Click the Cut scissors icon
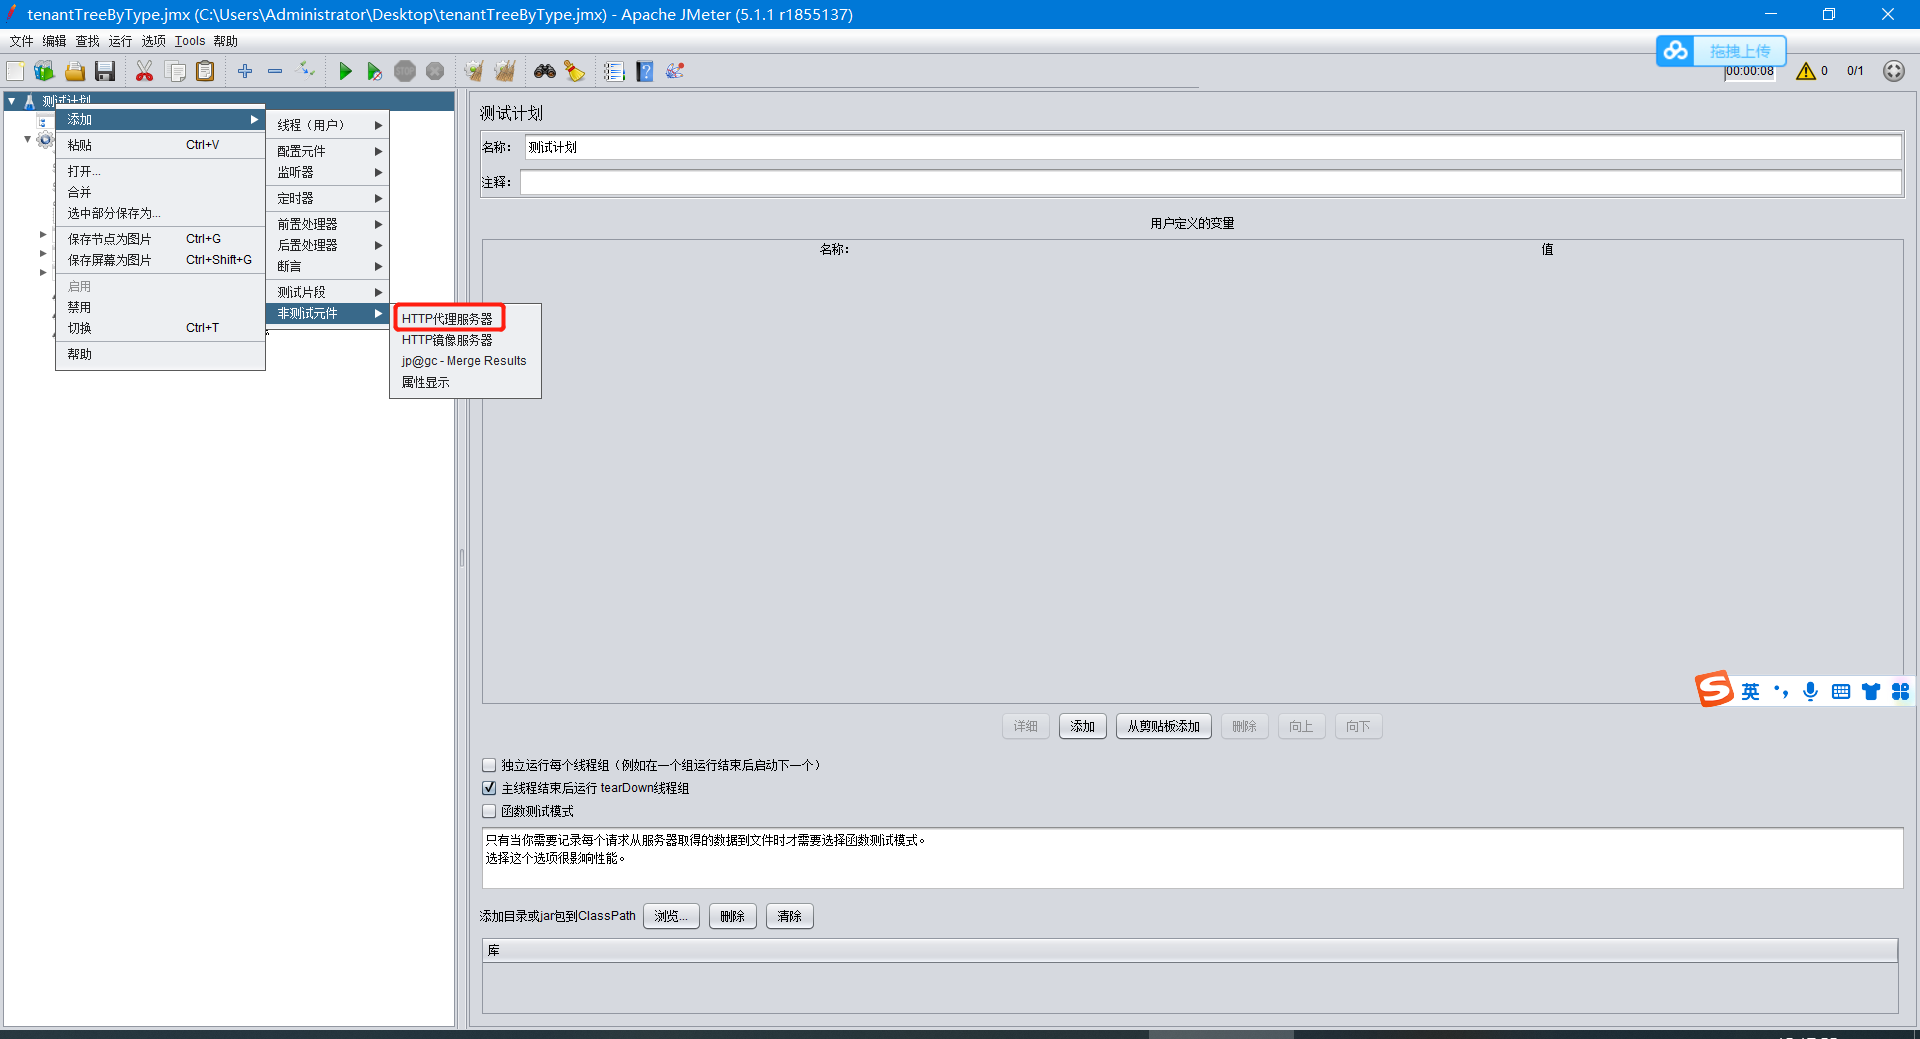 tap(145, 71)
